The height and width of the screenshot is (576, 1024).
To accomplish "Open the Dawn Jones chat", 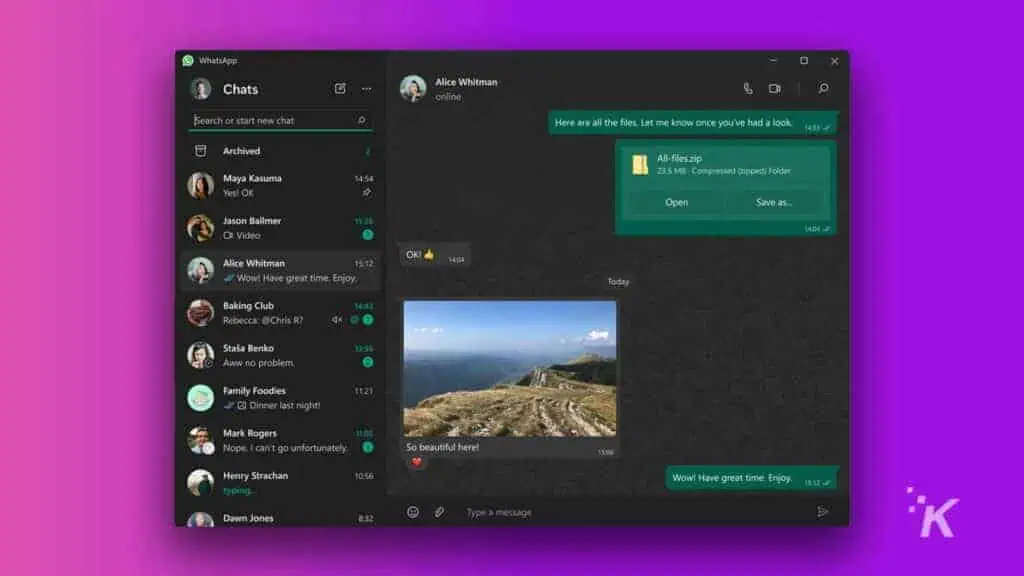I will coord(281,518).
